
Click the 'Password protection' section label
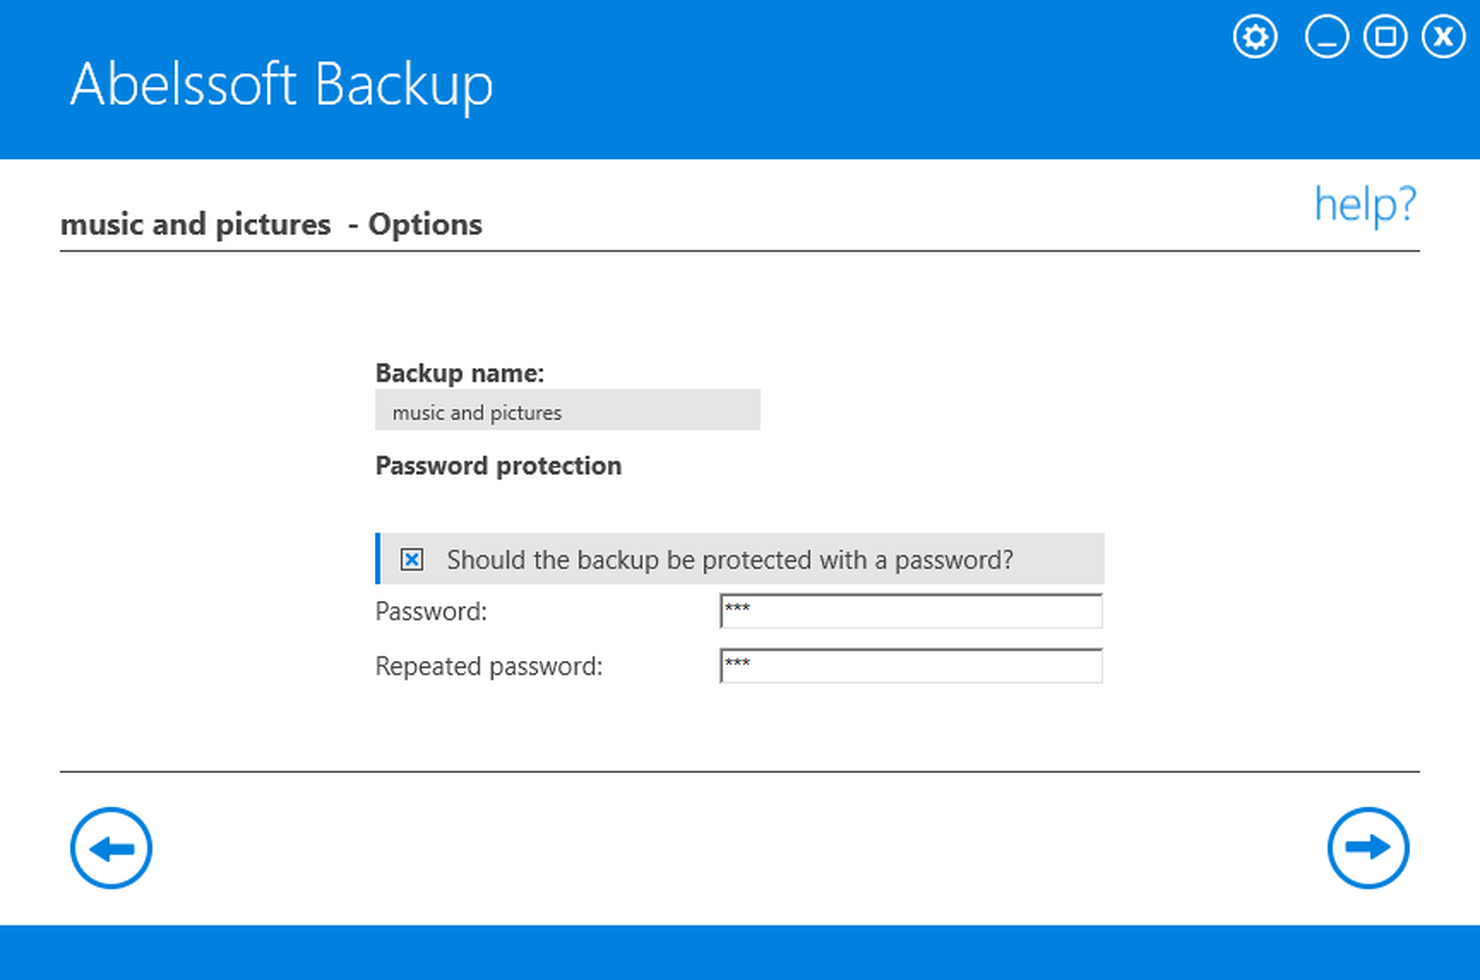point(498,466)
